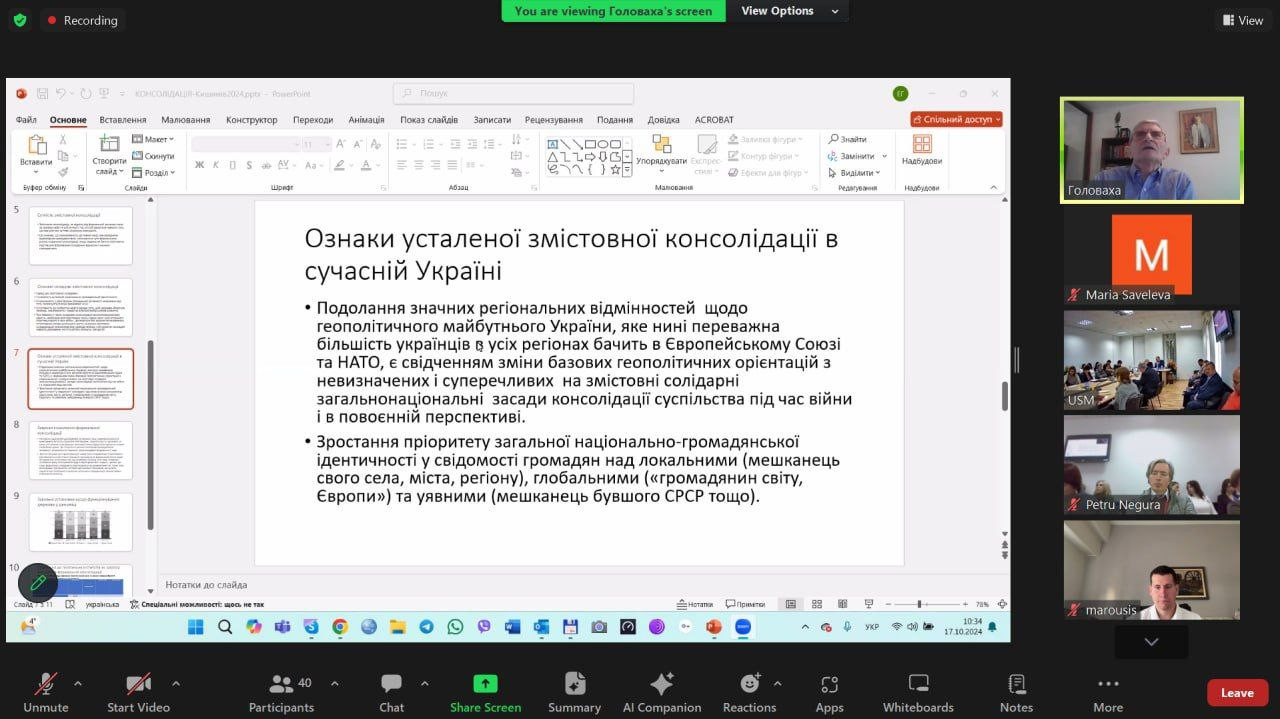This screenshot has height=719, width=1280.
Task: Select slide 8 thumbnail in panel
Action: coord(80,451)
